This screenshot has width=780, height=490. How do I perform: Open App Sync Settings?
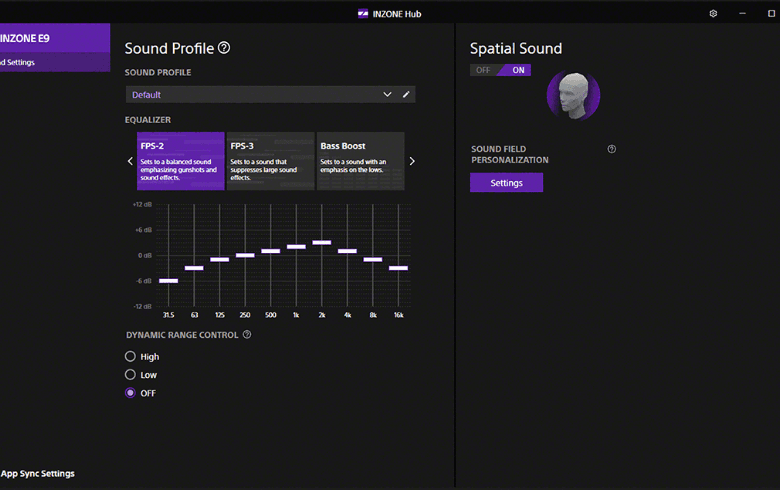(x=38, y=473)
